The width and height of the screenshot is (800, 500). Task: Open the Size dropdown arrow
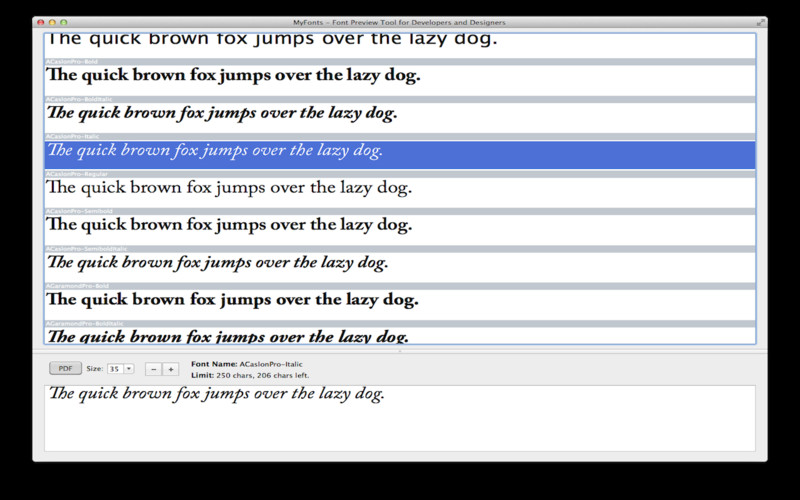129,368
